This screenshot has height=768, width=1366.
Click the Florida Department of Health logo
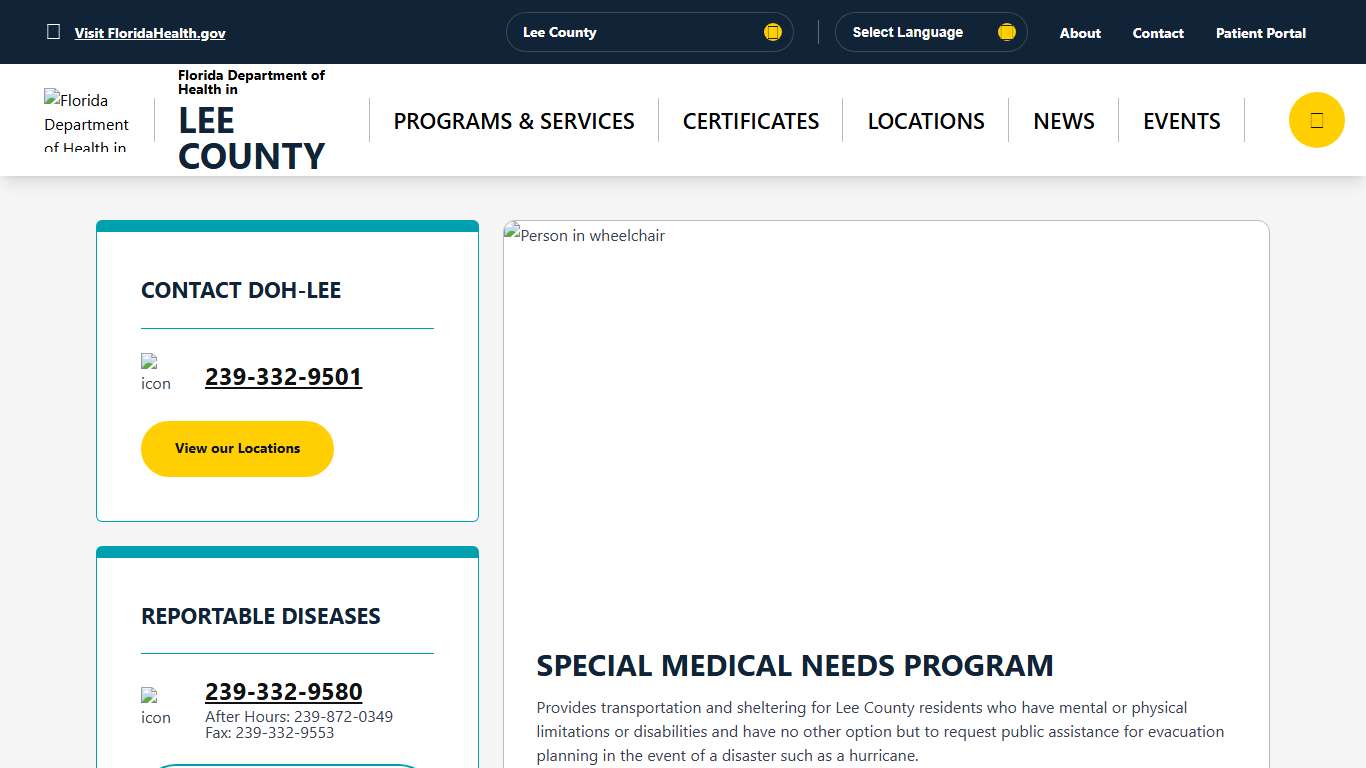(86, 119)
